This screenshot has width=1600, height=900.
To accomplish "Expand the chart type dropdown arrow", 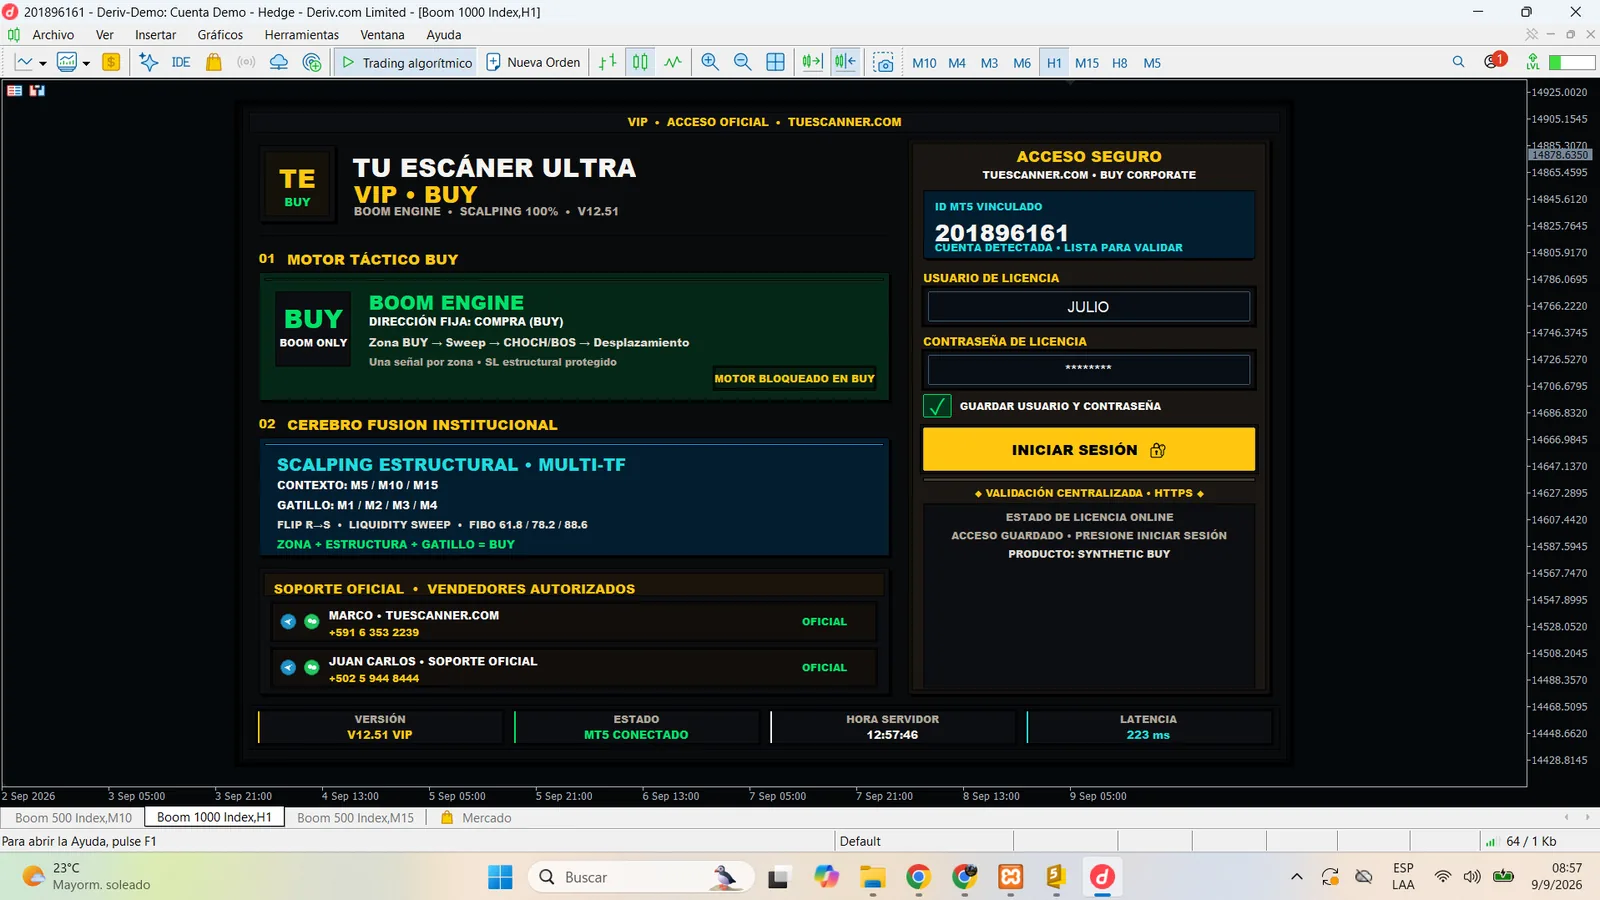I will 43,63.
